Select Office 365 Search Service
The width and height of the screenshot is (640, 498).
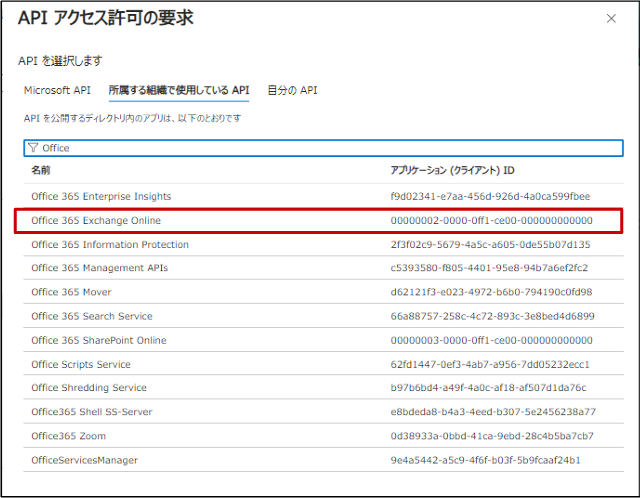[x=92, y=316]
